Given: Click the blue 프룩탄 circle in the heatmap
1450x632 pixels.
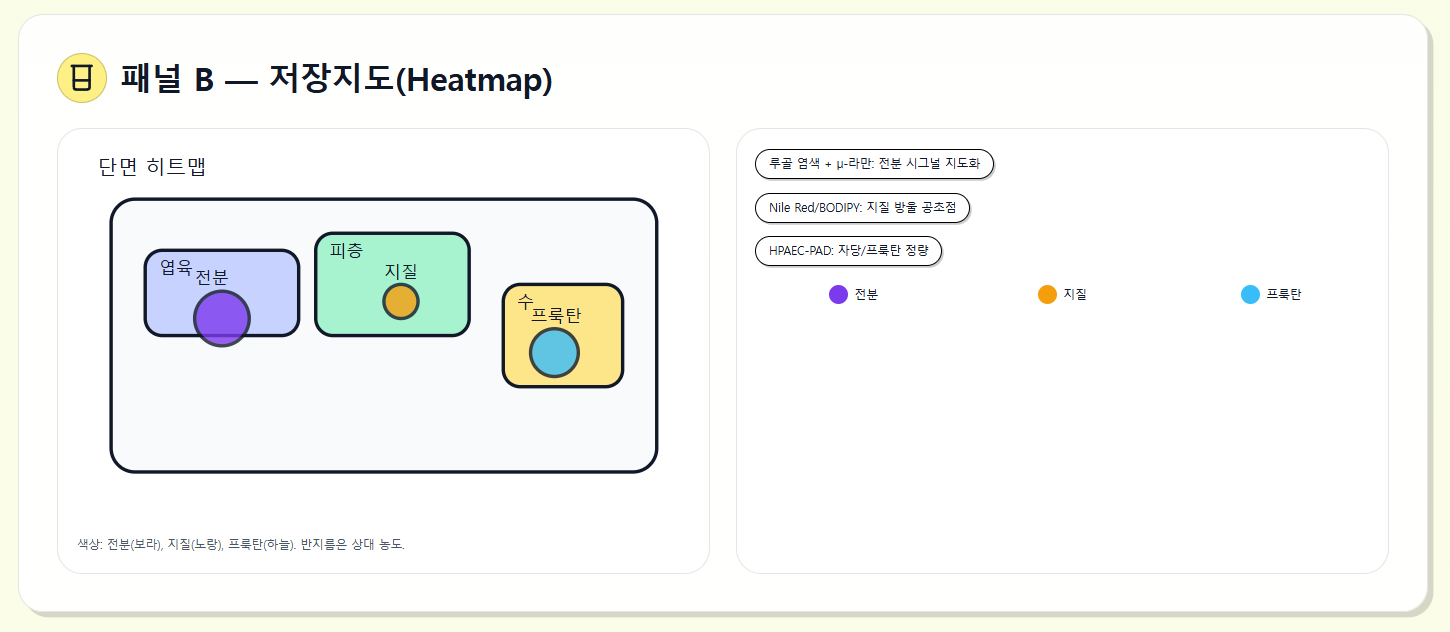Looking at the screenshot, I should click(554, 353).
